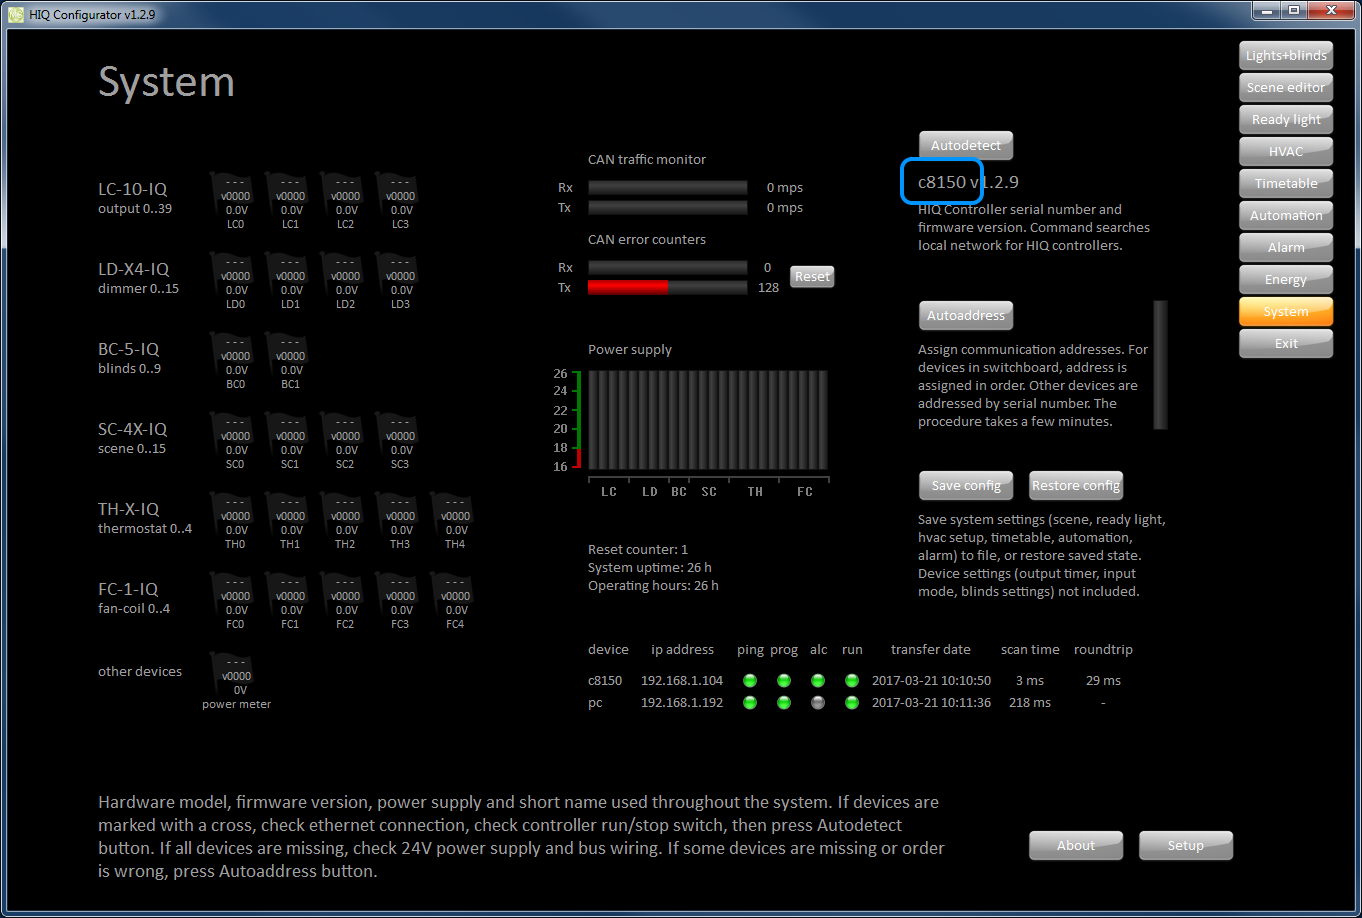Click the c8150 green run status LED
The height and width of the screenshot is (918, 1362).
[x=852, y=681]
